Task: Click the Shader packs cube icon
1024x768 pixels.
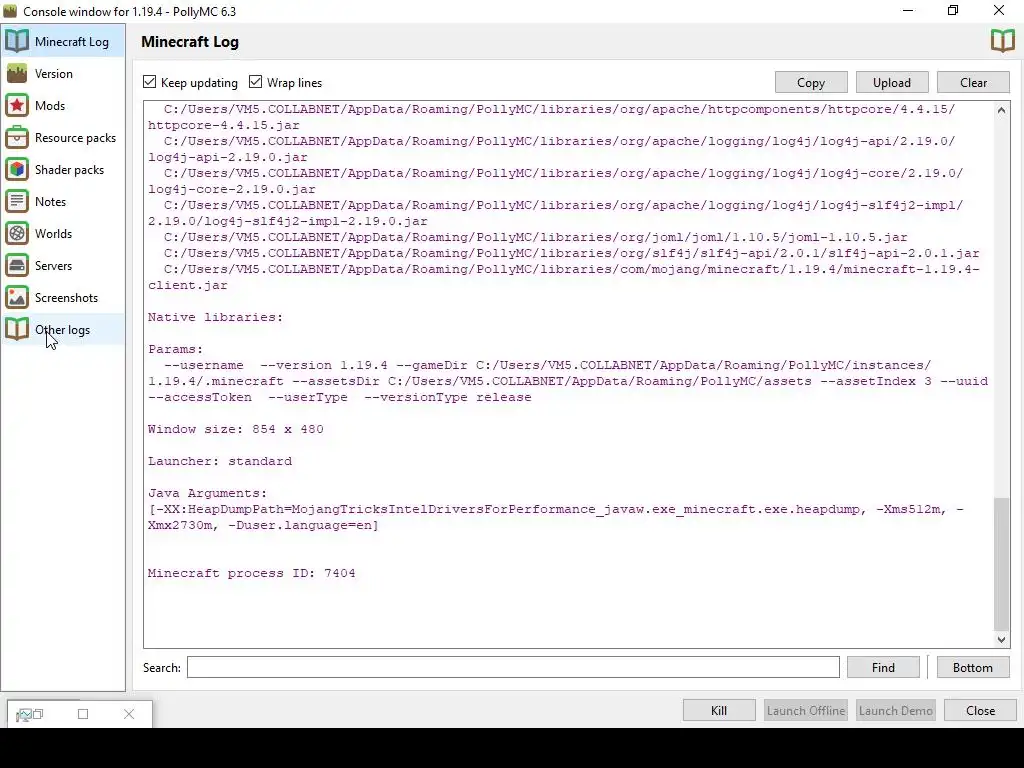Action: [x=17, y=169]
